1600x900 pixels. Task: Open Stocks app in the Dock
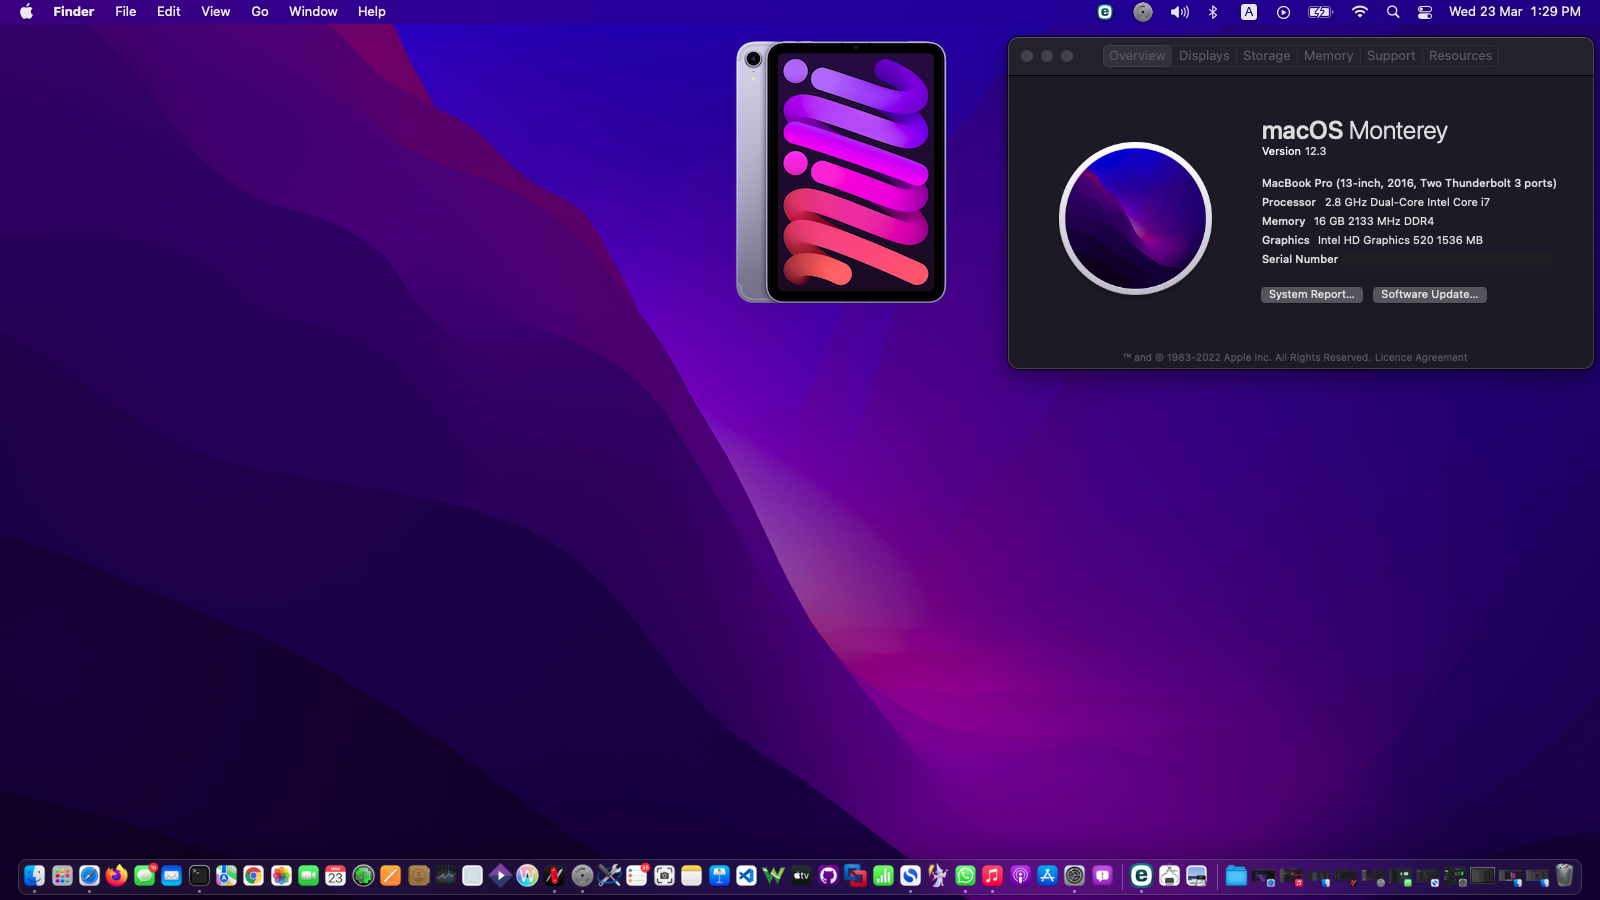[446, 876]
